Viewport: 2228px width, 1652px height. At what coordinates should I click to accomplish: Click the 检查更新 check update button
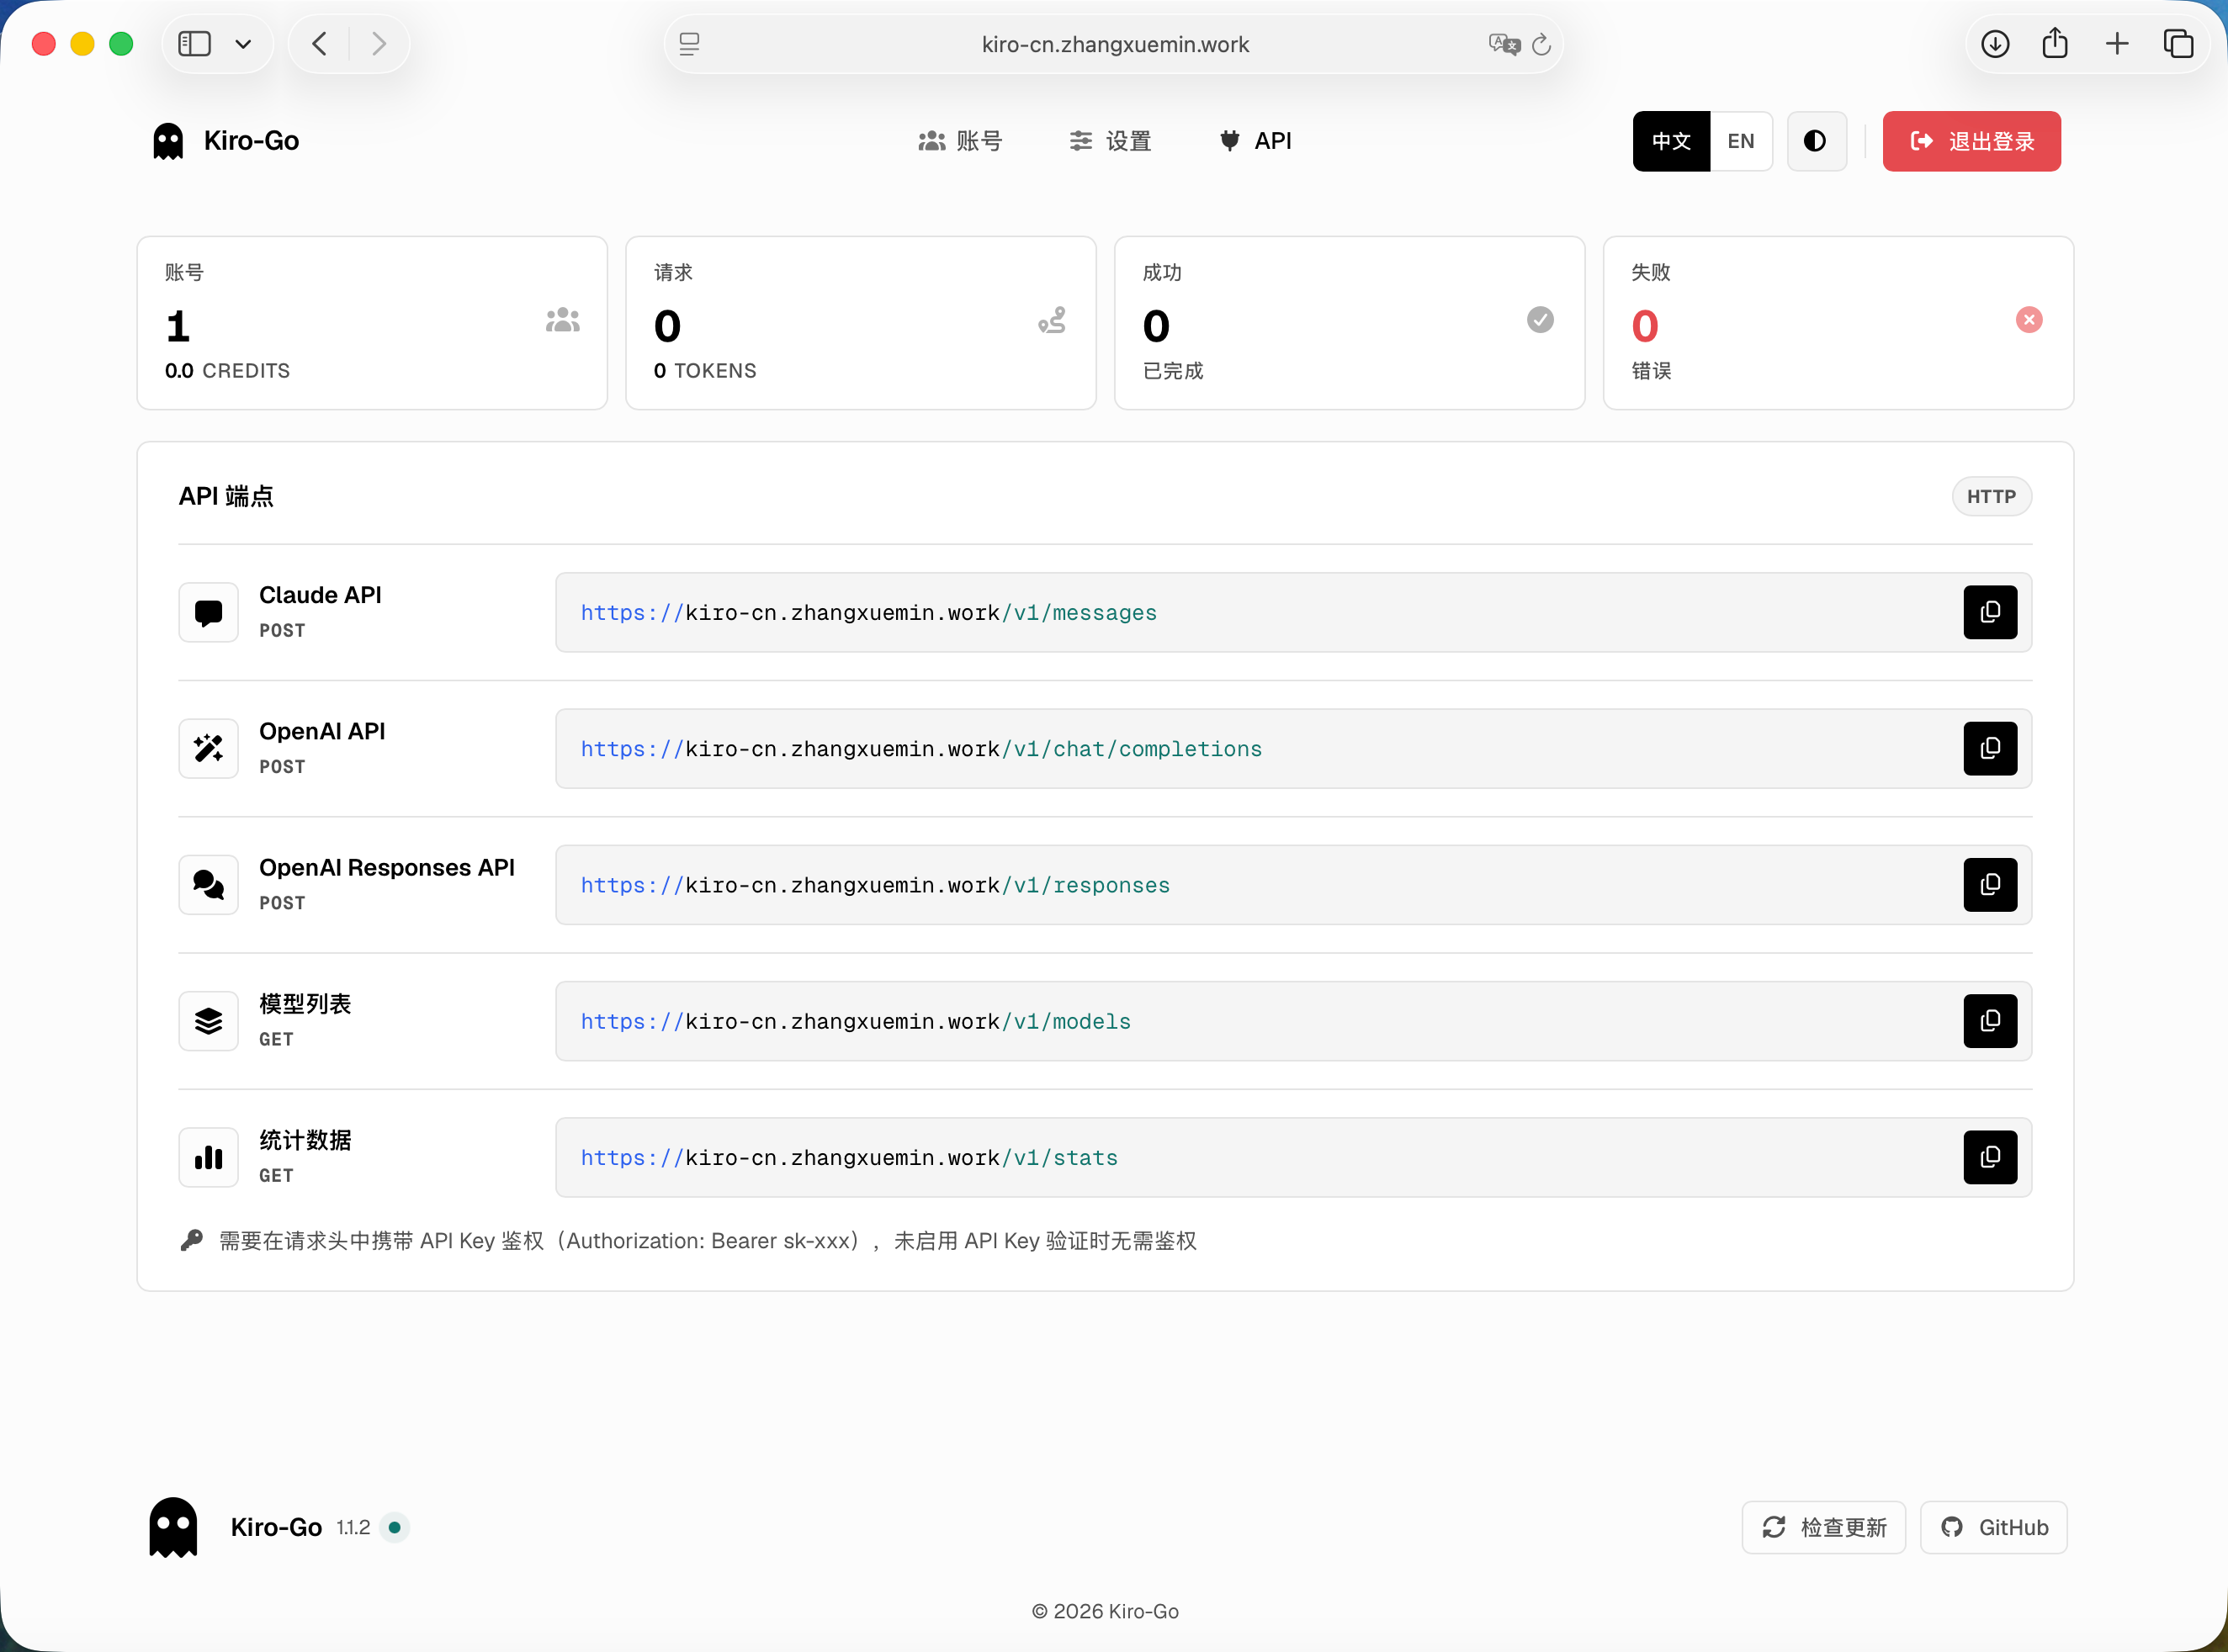point(1823,1527)
